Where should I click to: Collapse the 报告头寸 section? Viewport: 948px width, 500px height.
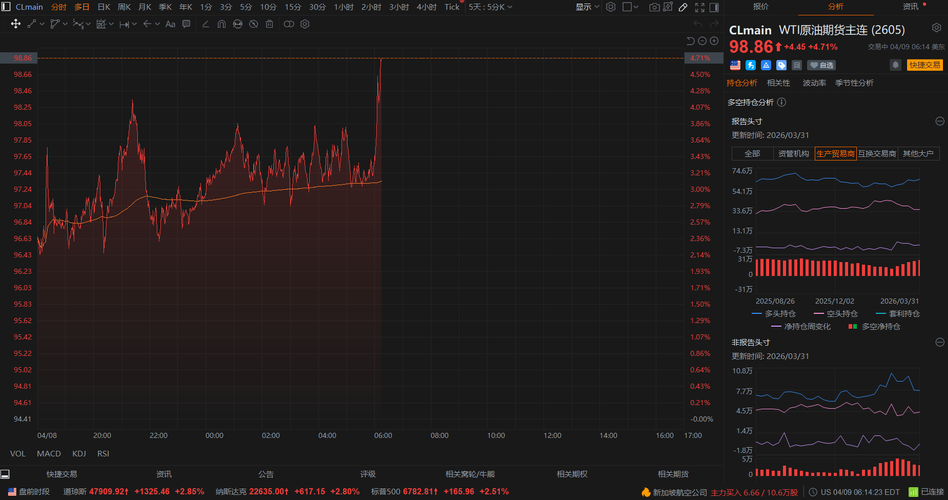coord(940,122)
